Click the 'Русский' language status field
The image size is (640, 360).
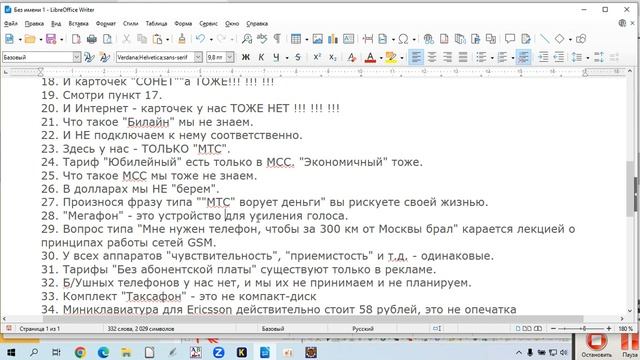362,329
